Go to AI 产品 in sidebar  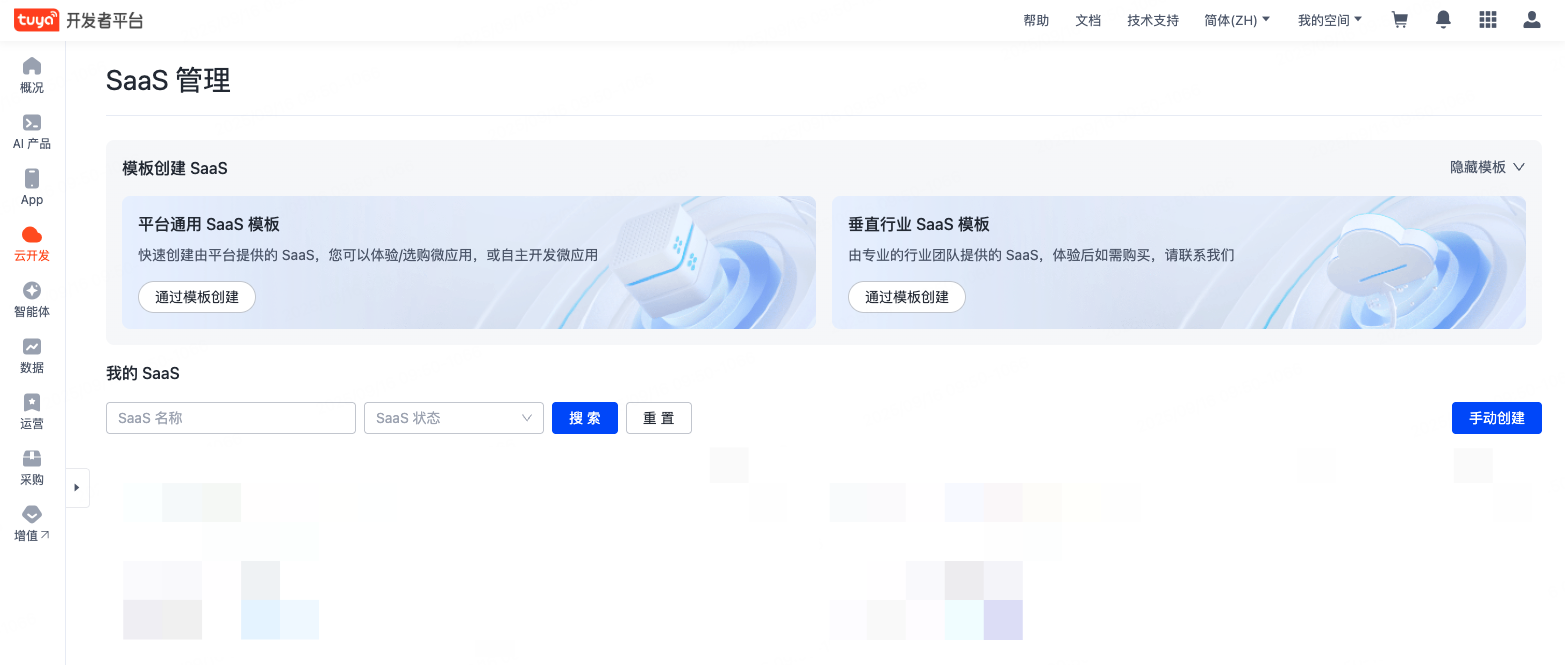pos(32,123)
